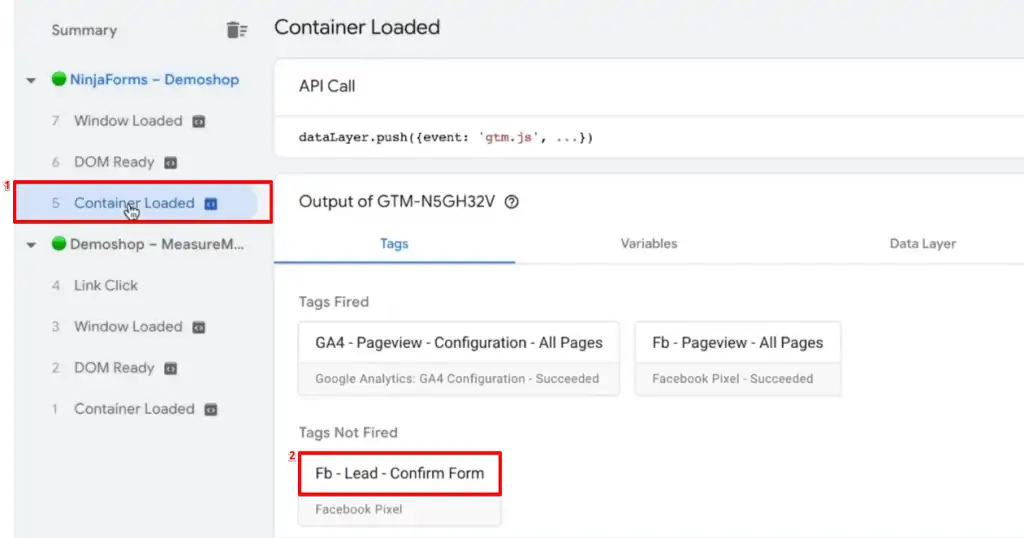
Task: Click API icon next to event 7 Window Loaded
Action: [x=199, y=121]
